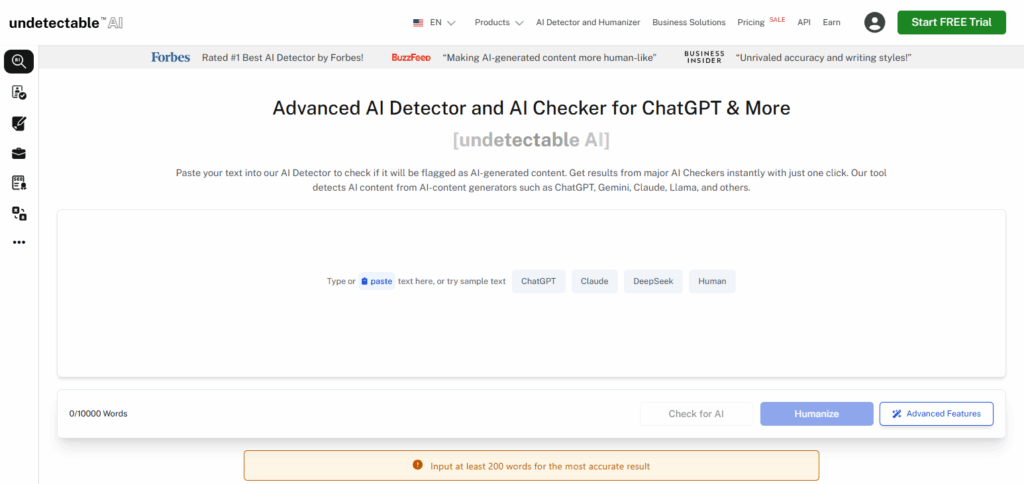Click the orange warning exclamation icon

point(417,465)
